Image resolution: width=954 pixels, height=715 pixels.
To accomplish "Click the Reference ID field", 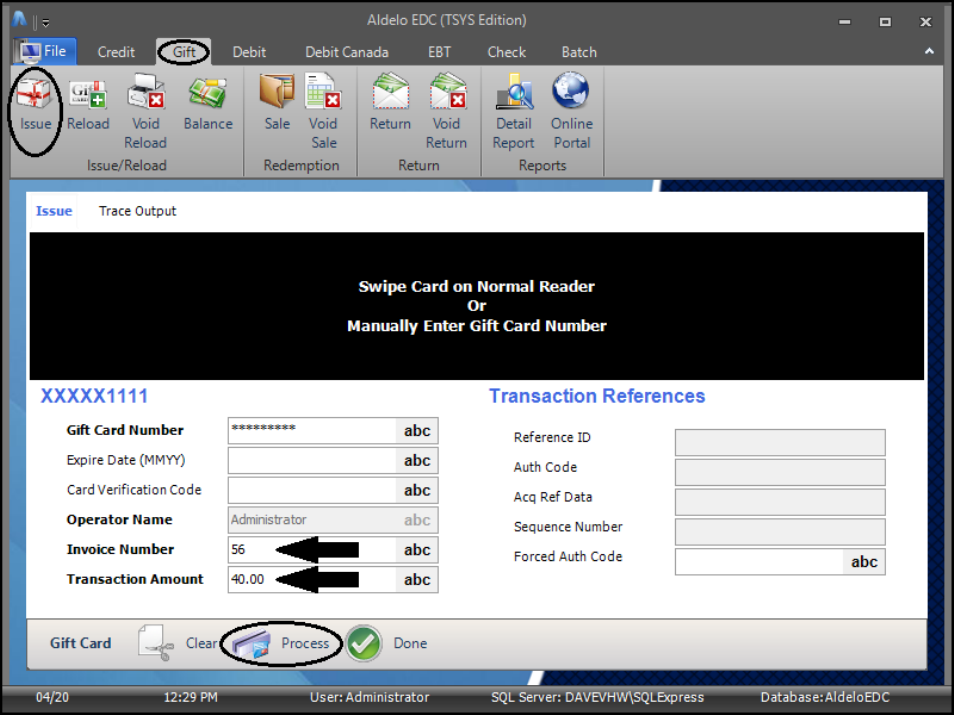I will tap(780, 442).
